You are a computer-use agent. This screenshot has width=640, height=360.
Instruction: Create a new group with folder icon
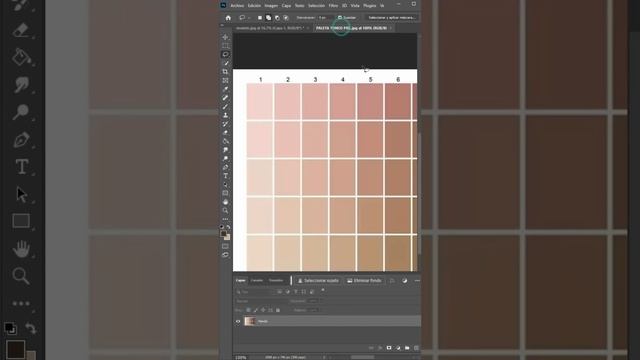[407, 348]
